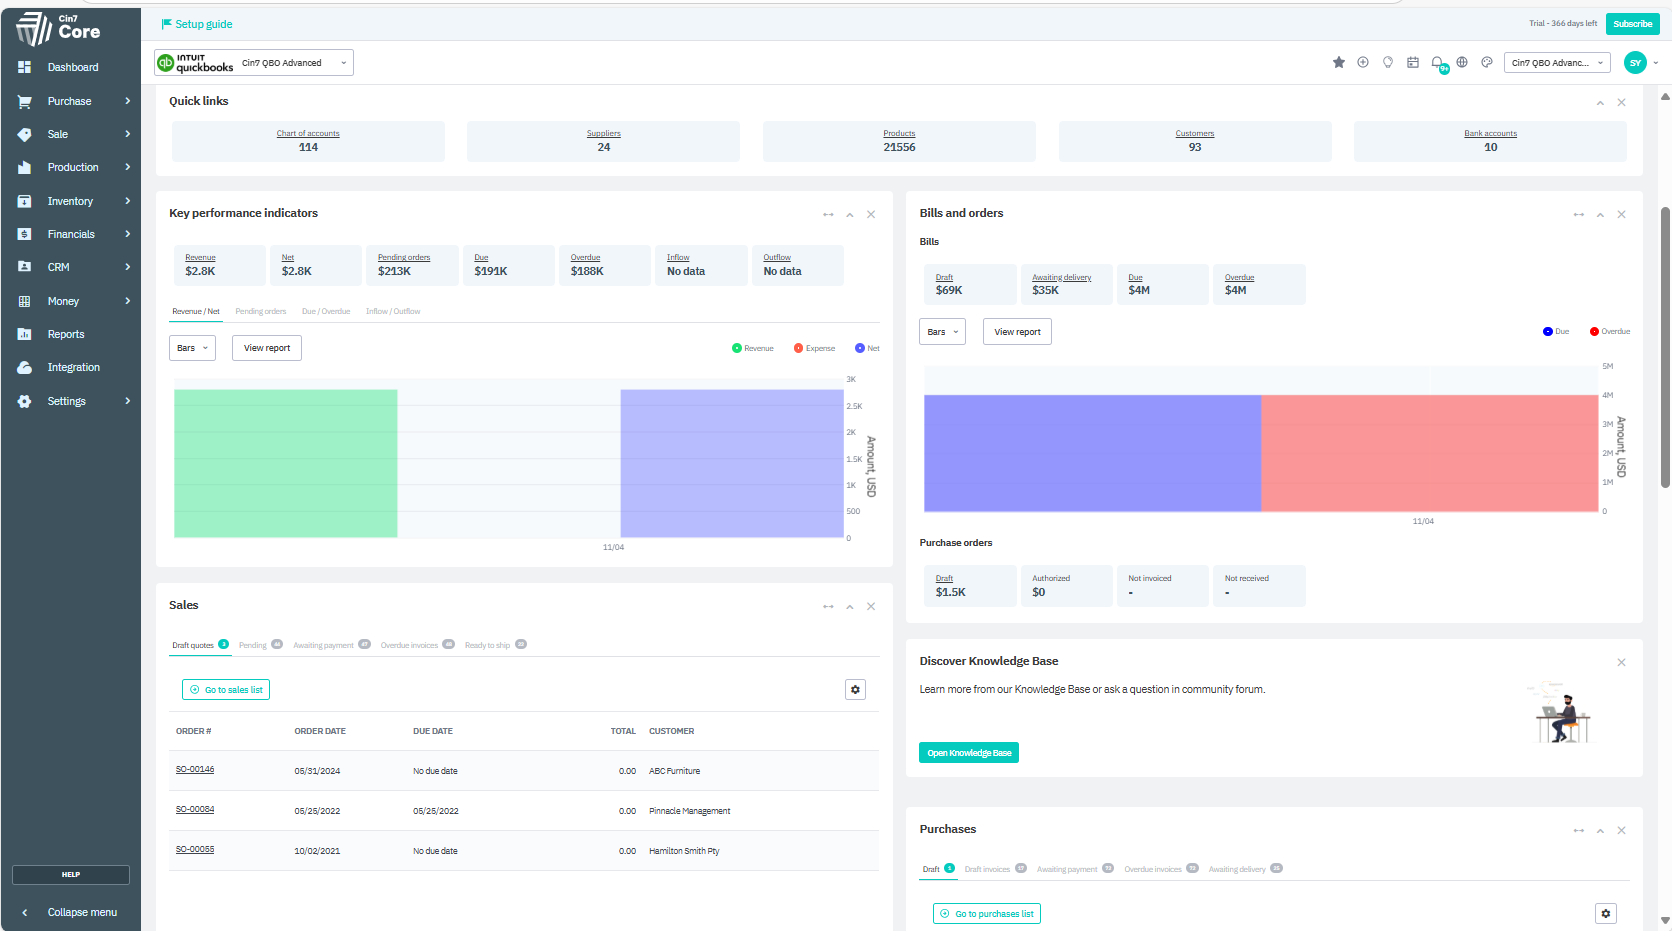Click the CRM contacts icon in sidebar
The image size is (1672, 931).
coord(25,267)
